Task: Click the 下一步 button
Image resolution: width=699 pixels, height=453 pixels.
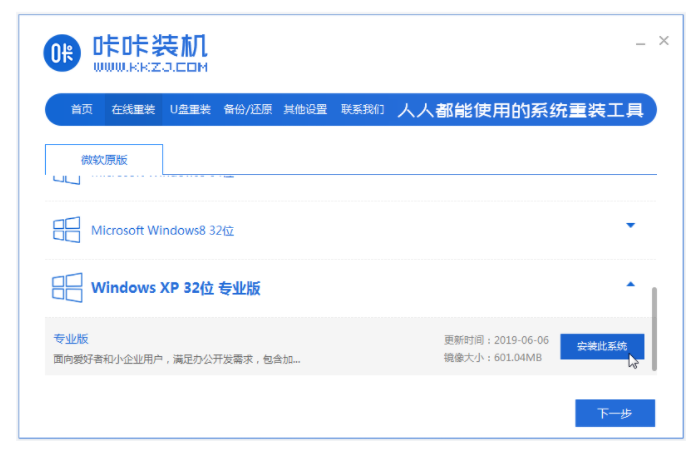Action: pyautogui.click(x=614, y=412)
